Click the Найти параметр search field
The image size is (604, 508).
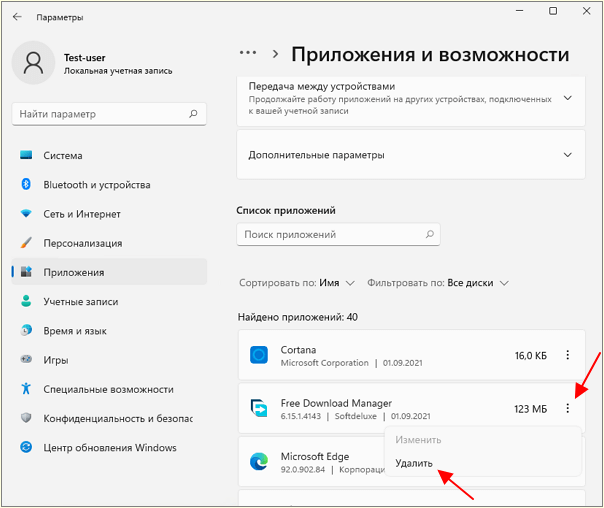click(109, 114)
